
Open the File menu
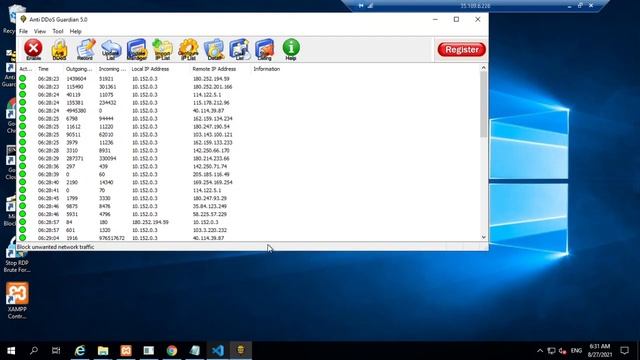pos(23,31)
